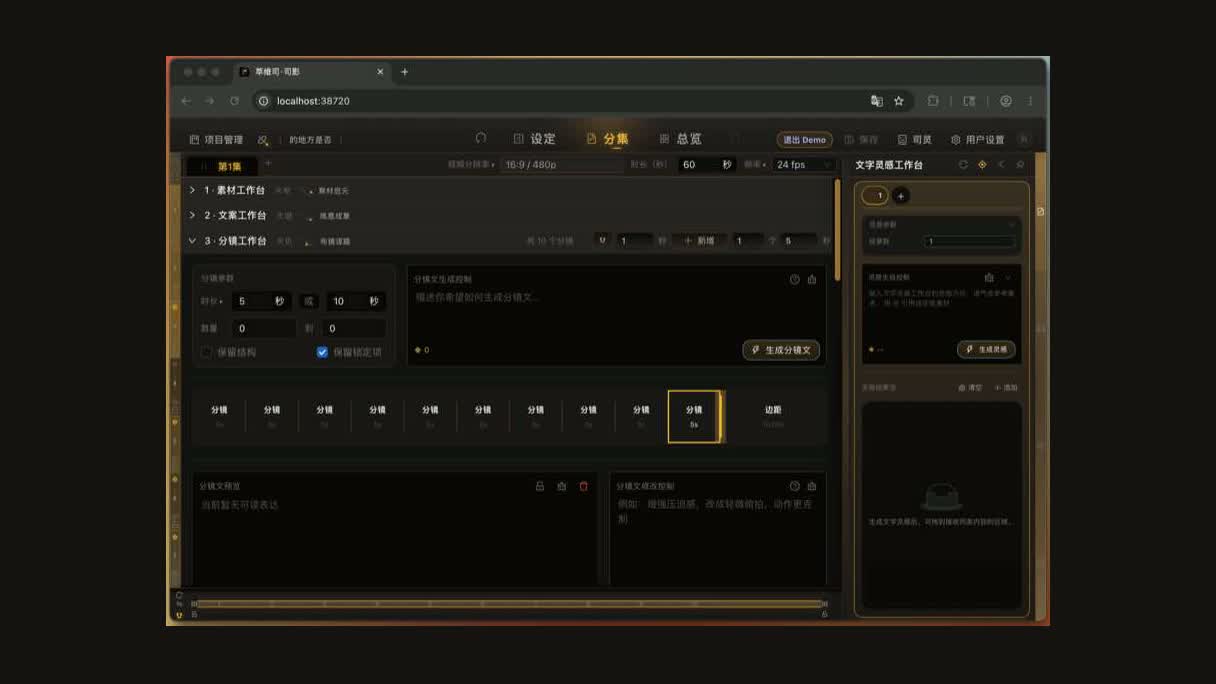Click the bottom timeline slider track
1216x684 pixels.
[x=510, y=604]
